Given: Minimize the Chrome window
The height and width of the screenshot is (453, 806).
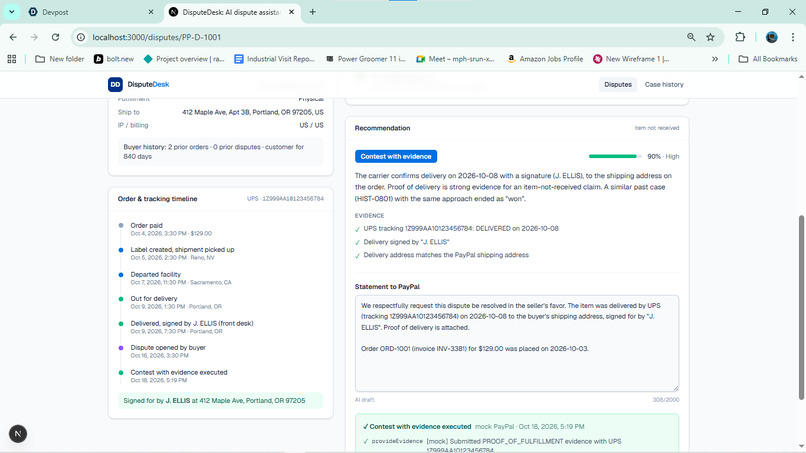Looking at the screenshot, I should pyautogui.click(x=738, y=11).
